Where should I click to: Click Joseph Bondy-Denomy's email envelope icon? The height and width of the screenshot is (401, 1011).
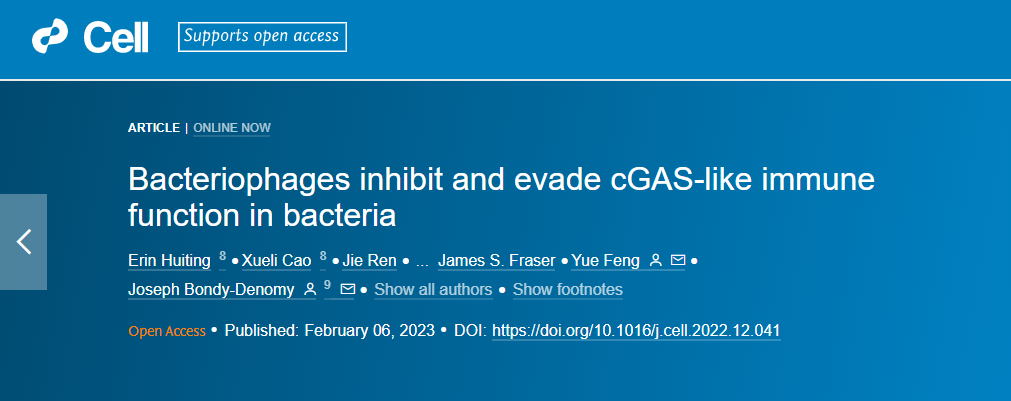pos(348,289)
